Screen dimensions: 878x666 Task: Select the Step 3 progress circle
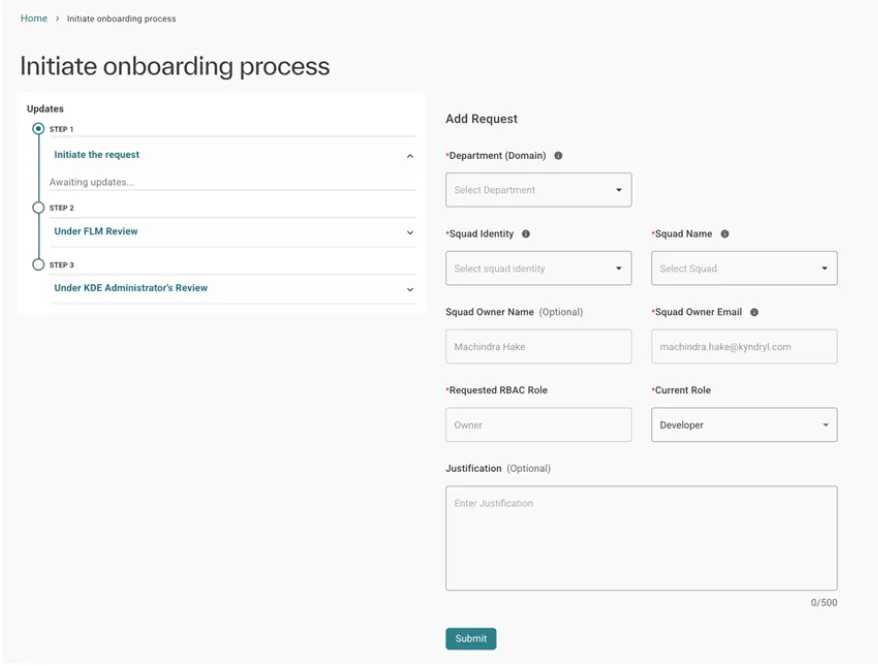click(38, 264)
